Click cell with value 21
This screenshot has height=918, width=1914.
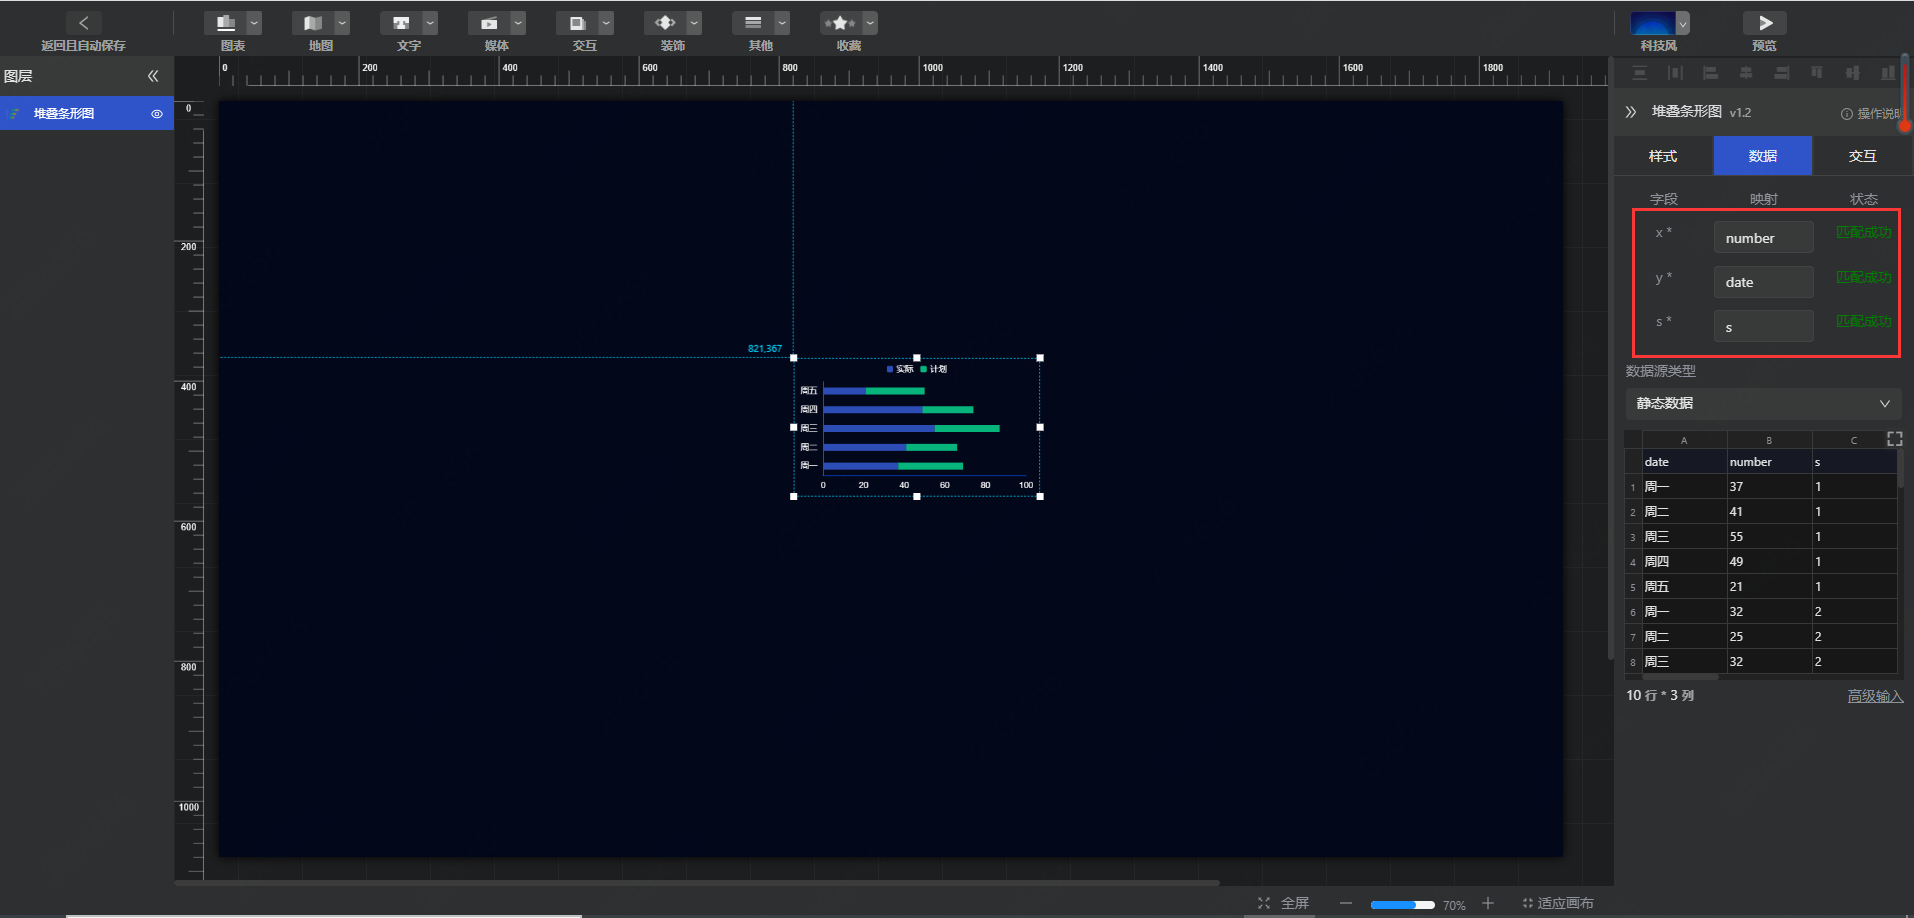[1769, 587]
